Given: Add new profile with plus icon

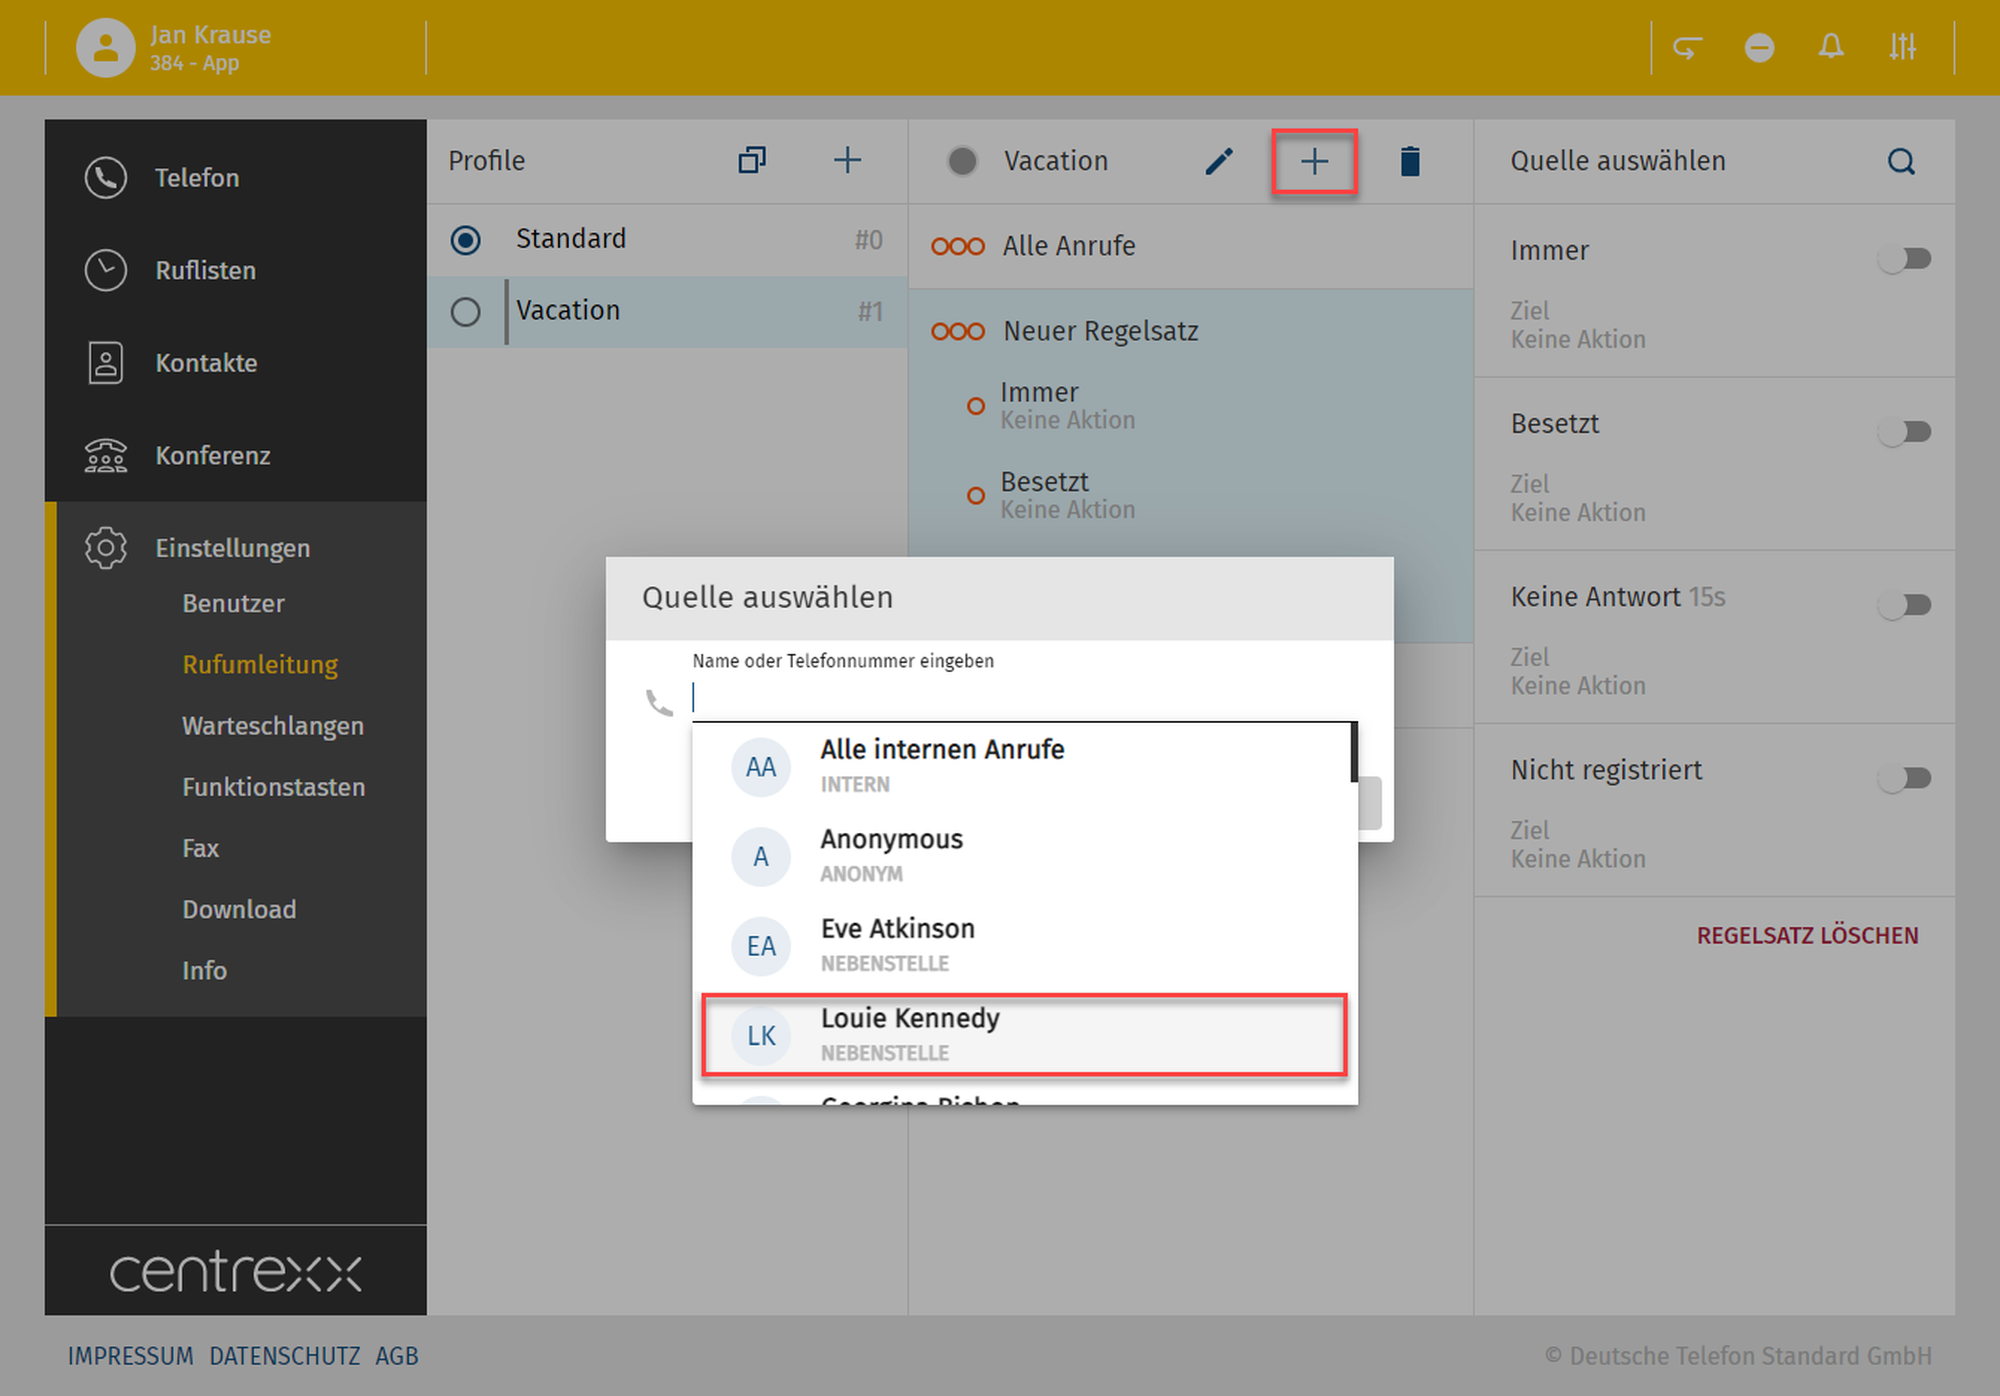Looking at the screenshot, I should point(847,160).
